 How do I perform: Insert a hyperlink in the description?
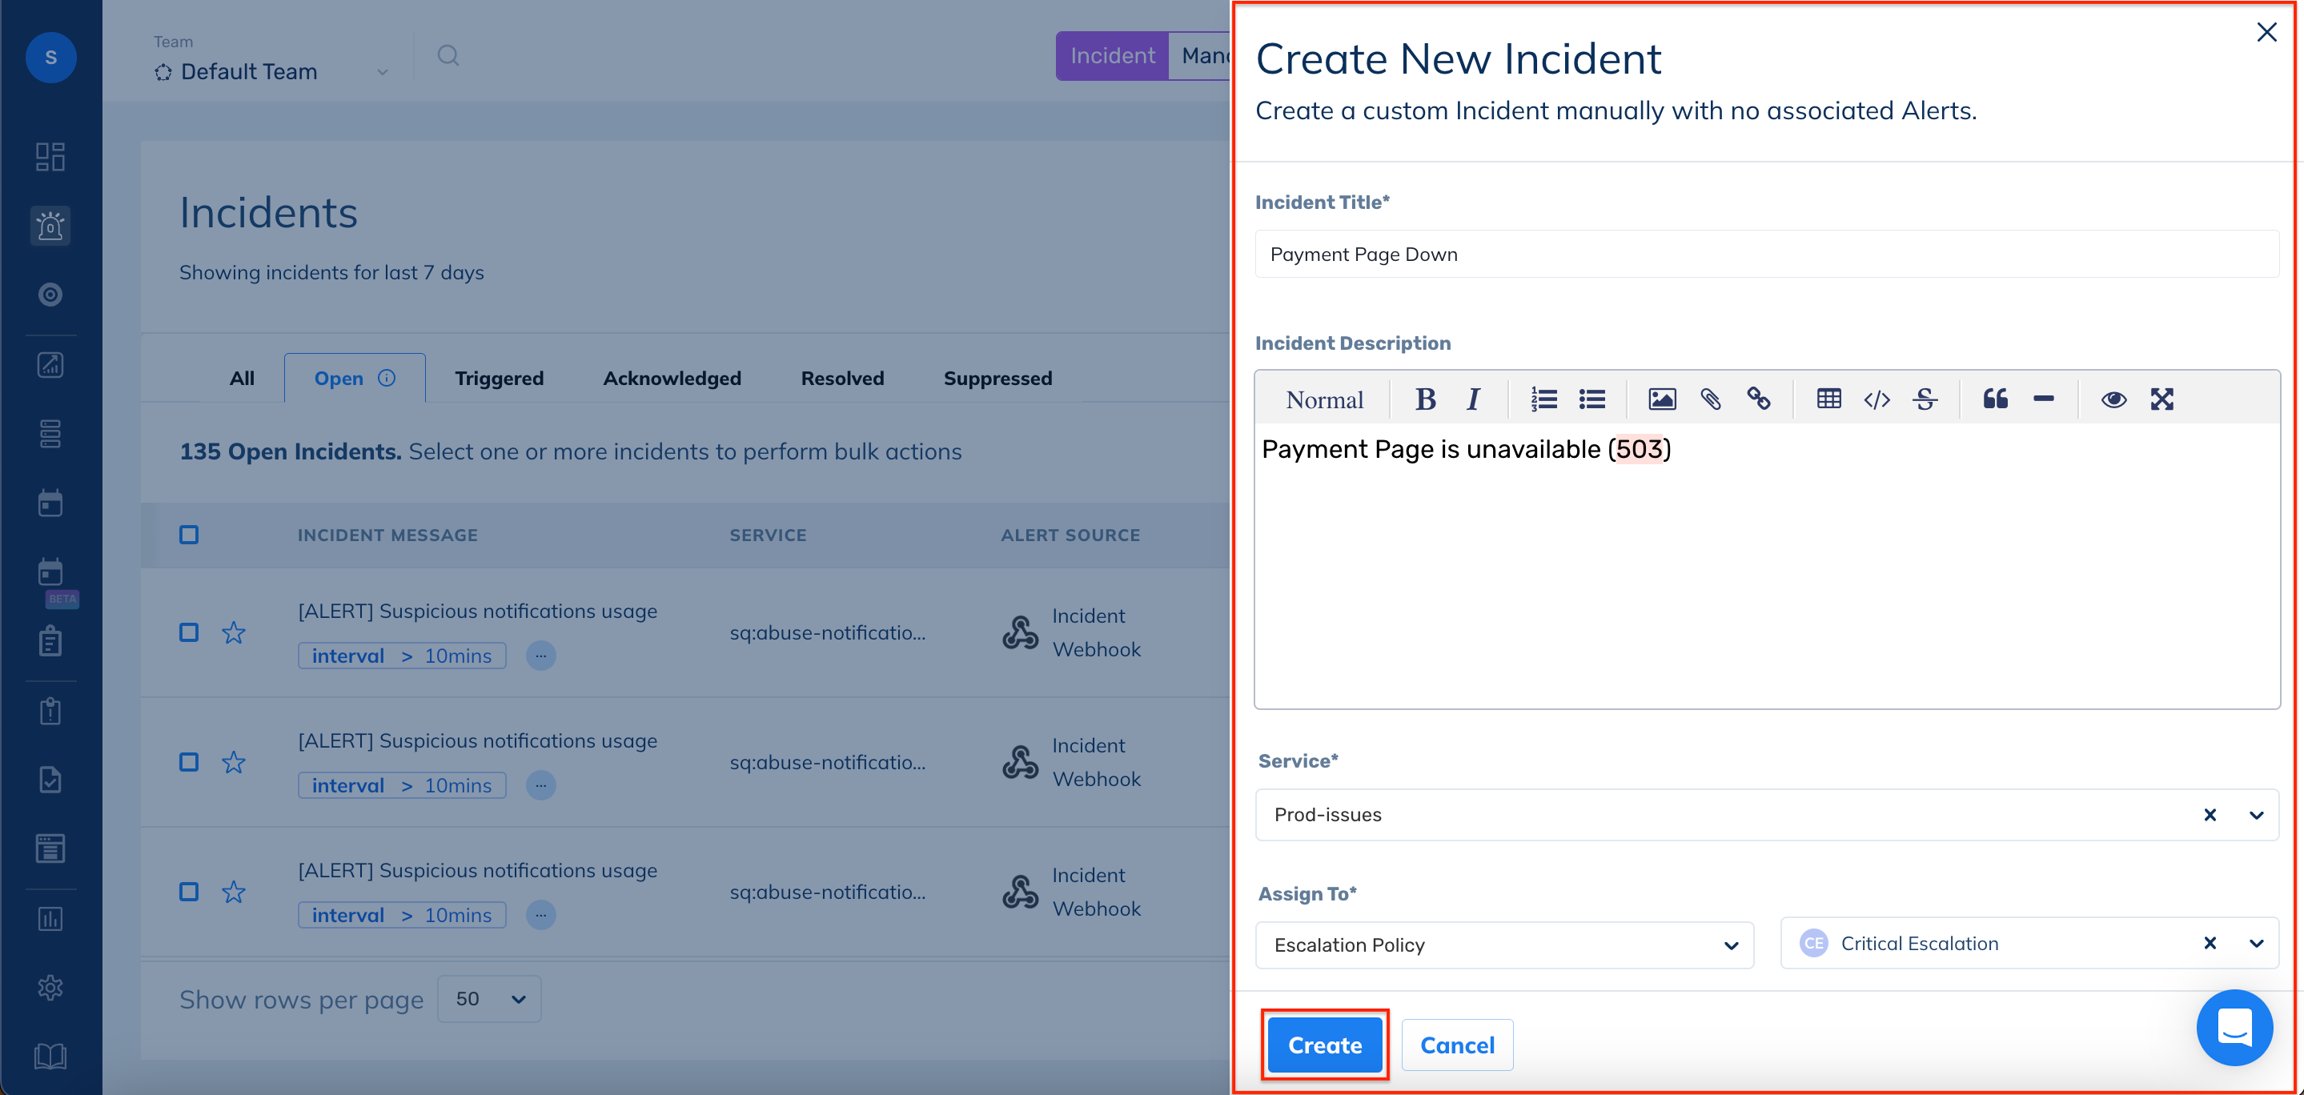pyautogui.click(x=1759, y=400)
